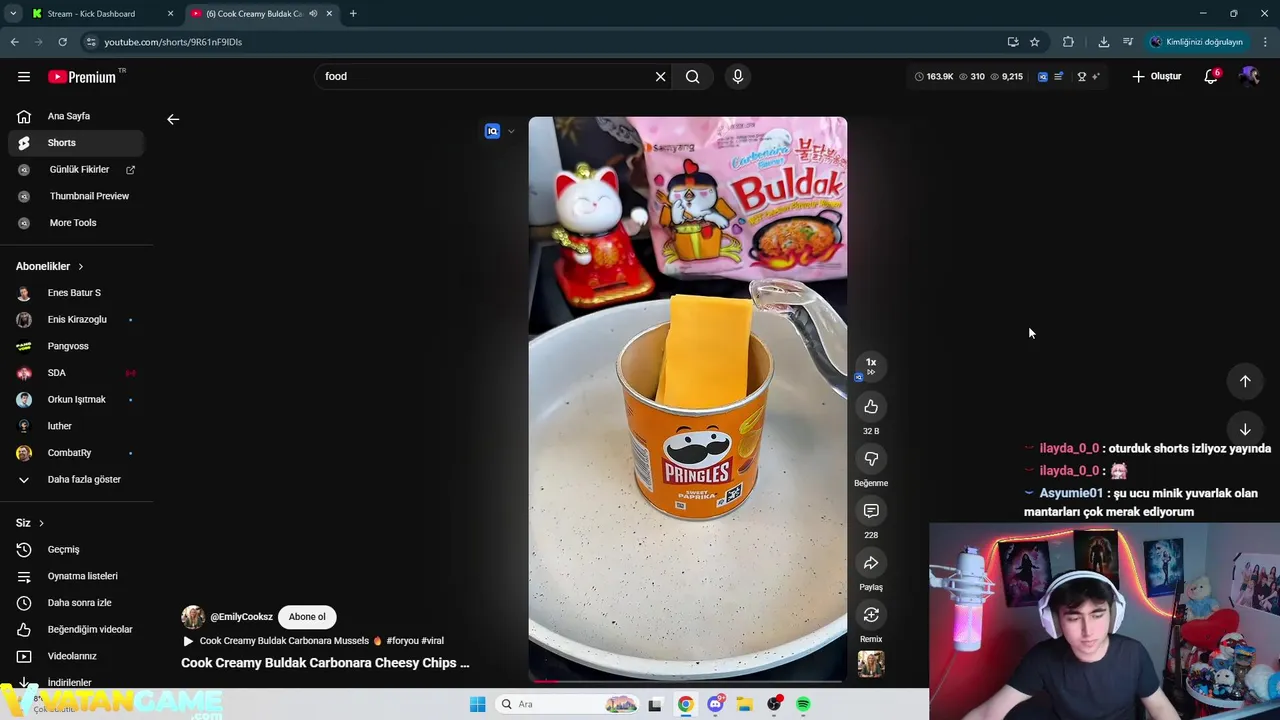Remix this Short
The height and width of the screenshot is (720, 1280).
(x=871, y=615)
